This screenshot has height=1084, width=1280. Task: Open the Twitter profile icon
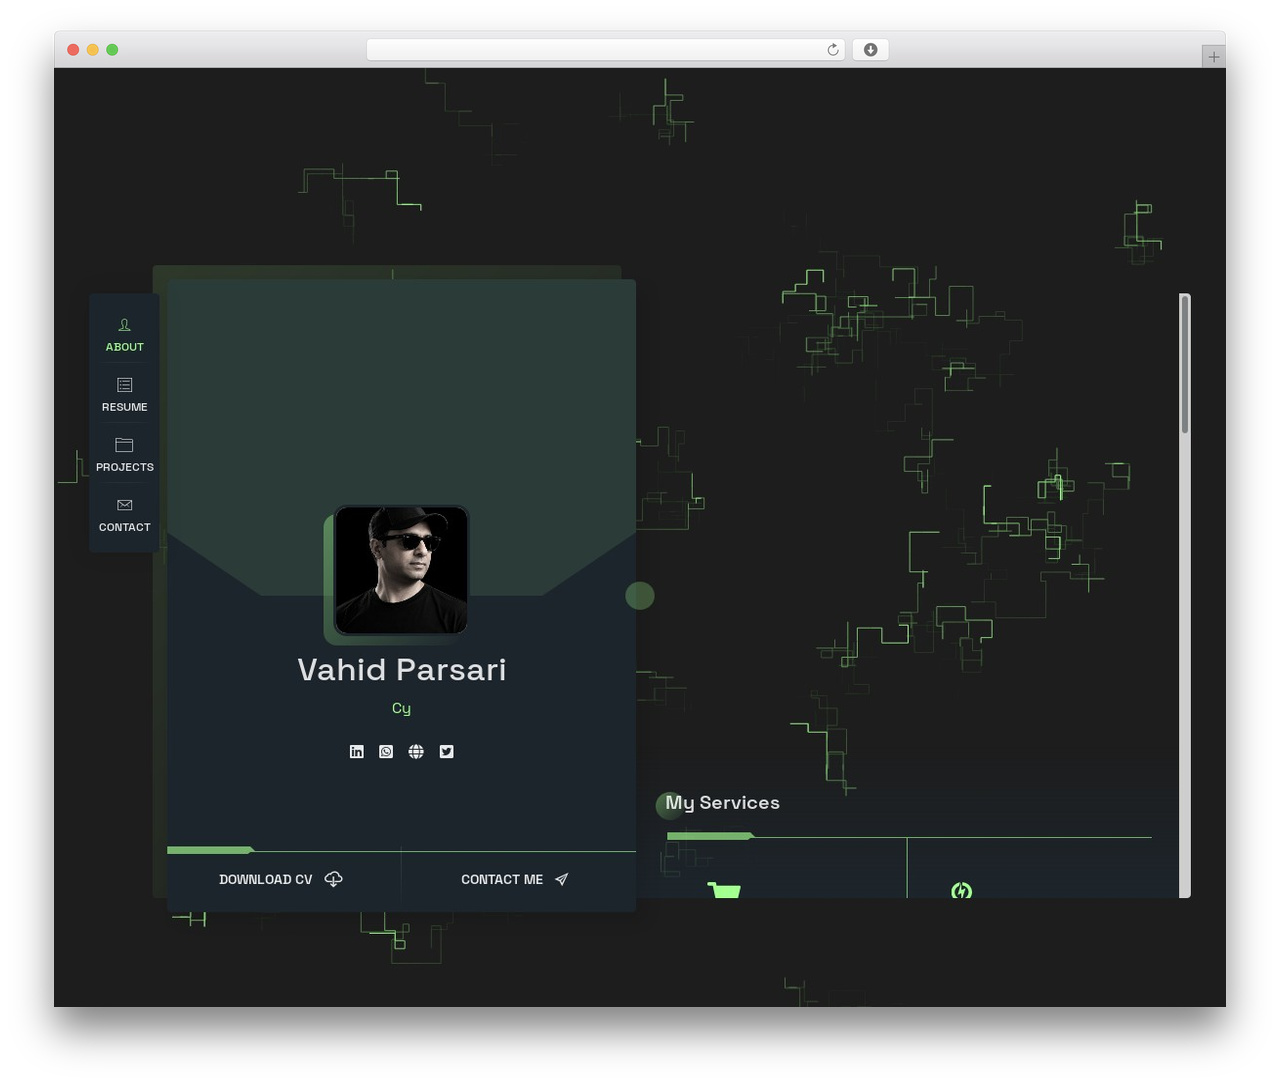[446, 751]
